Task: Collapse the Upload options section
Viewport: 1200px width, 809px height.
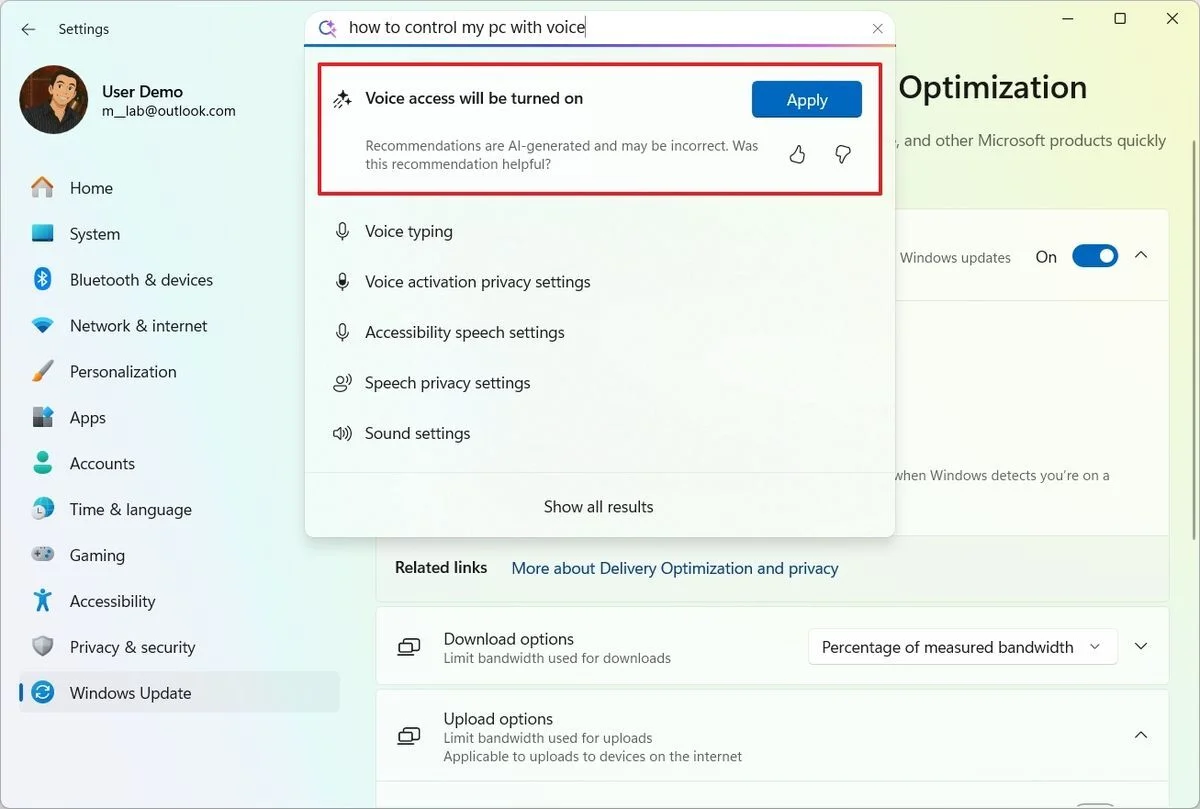Action: [x=1141, y=736]
